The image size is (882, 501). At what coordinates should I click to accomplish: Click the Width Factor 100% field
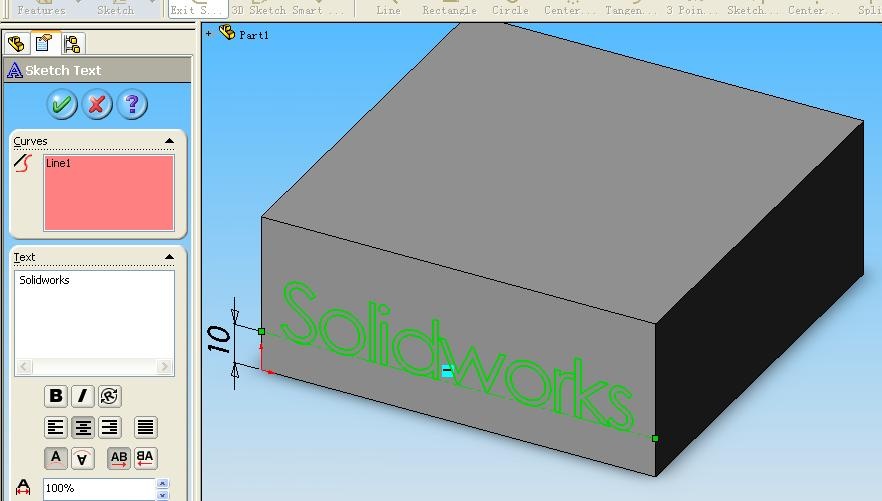tap(99, 489)
